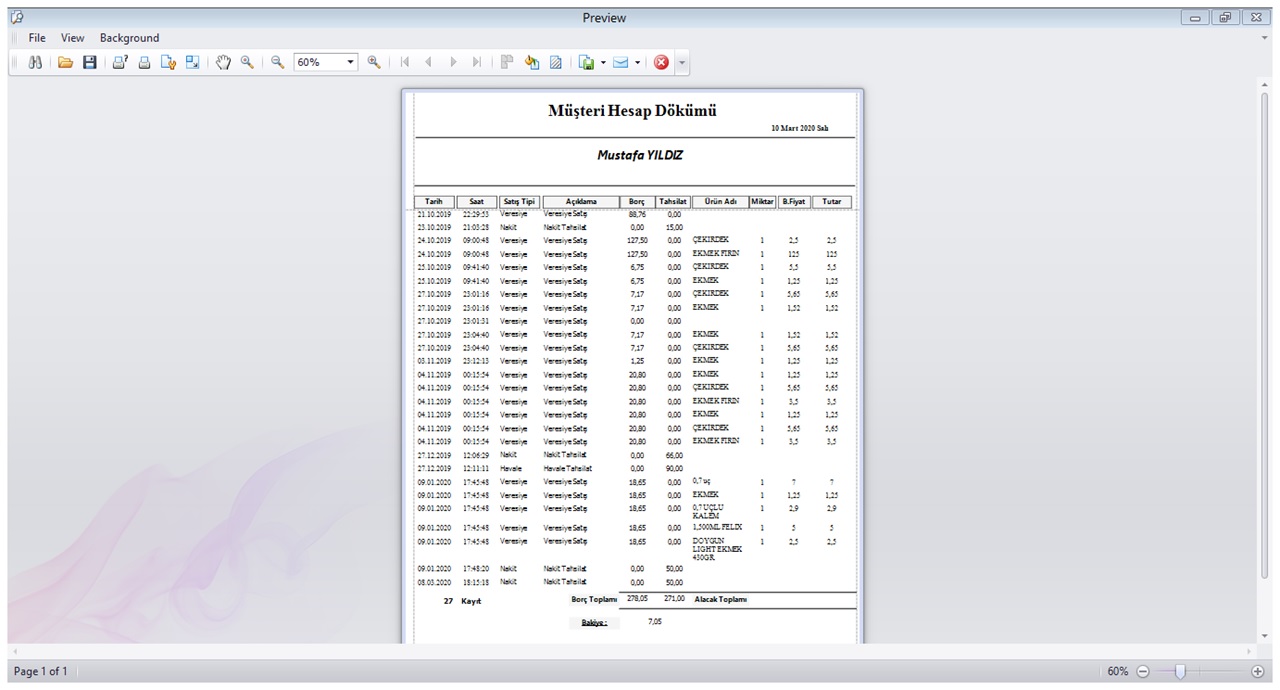Expand the Export document dropdown arrow
The image size is (1280, 690).
603,63
